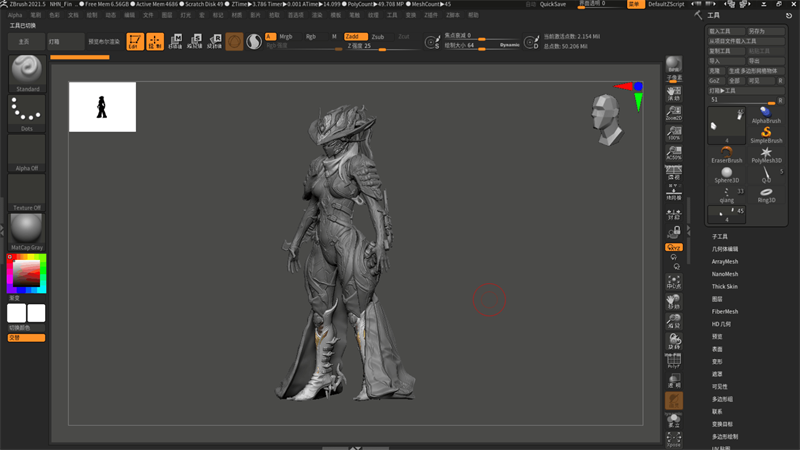The image size is (800, 450).
Task: Click the EraserBrush tool
Action: pos(726,152)
